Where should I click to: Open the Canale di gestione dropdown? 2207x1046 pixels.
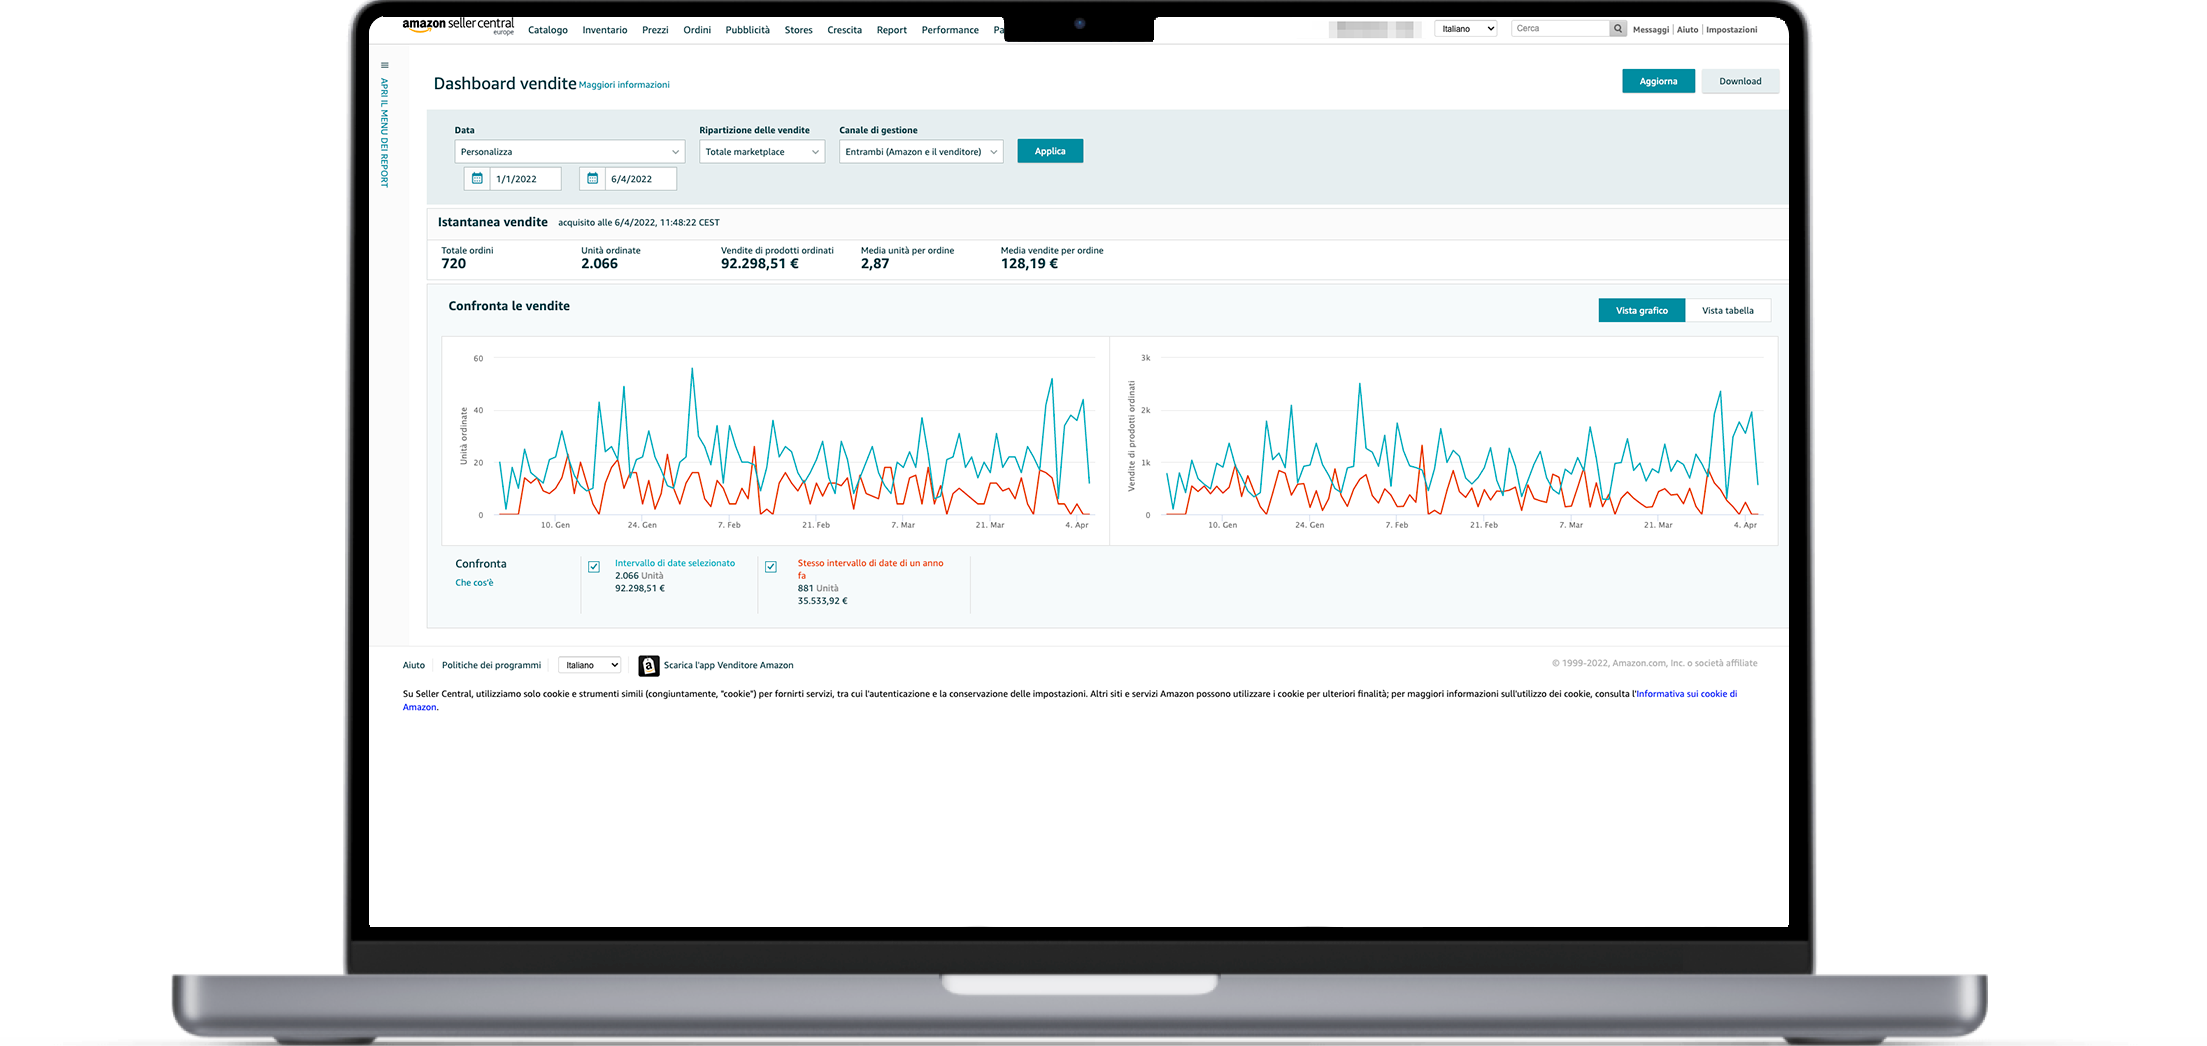[x=921, y=152]
